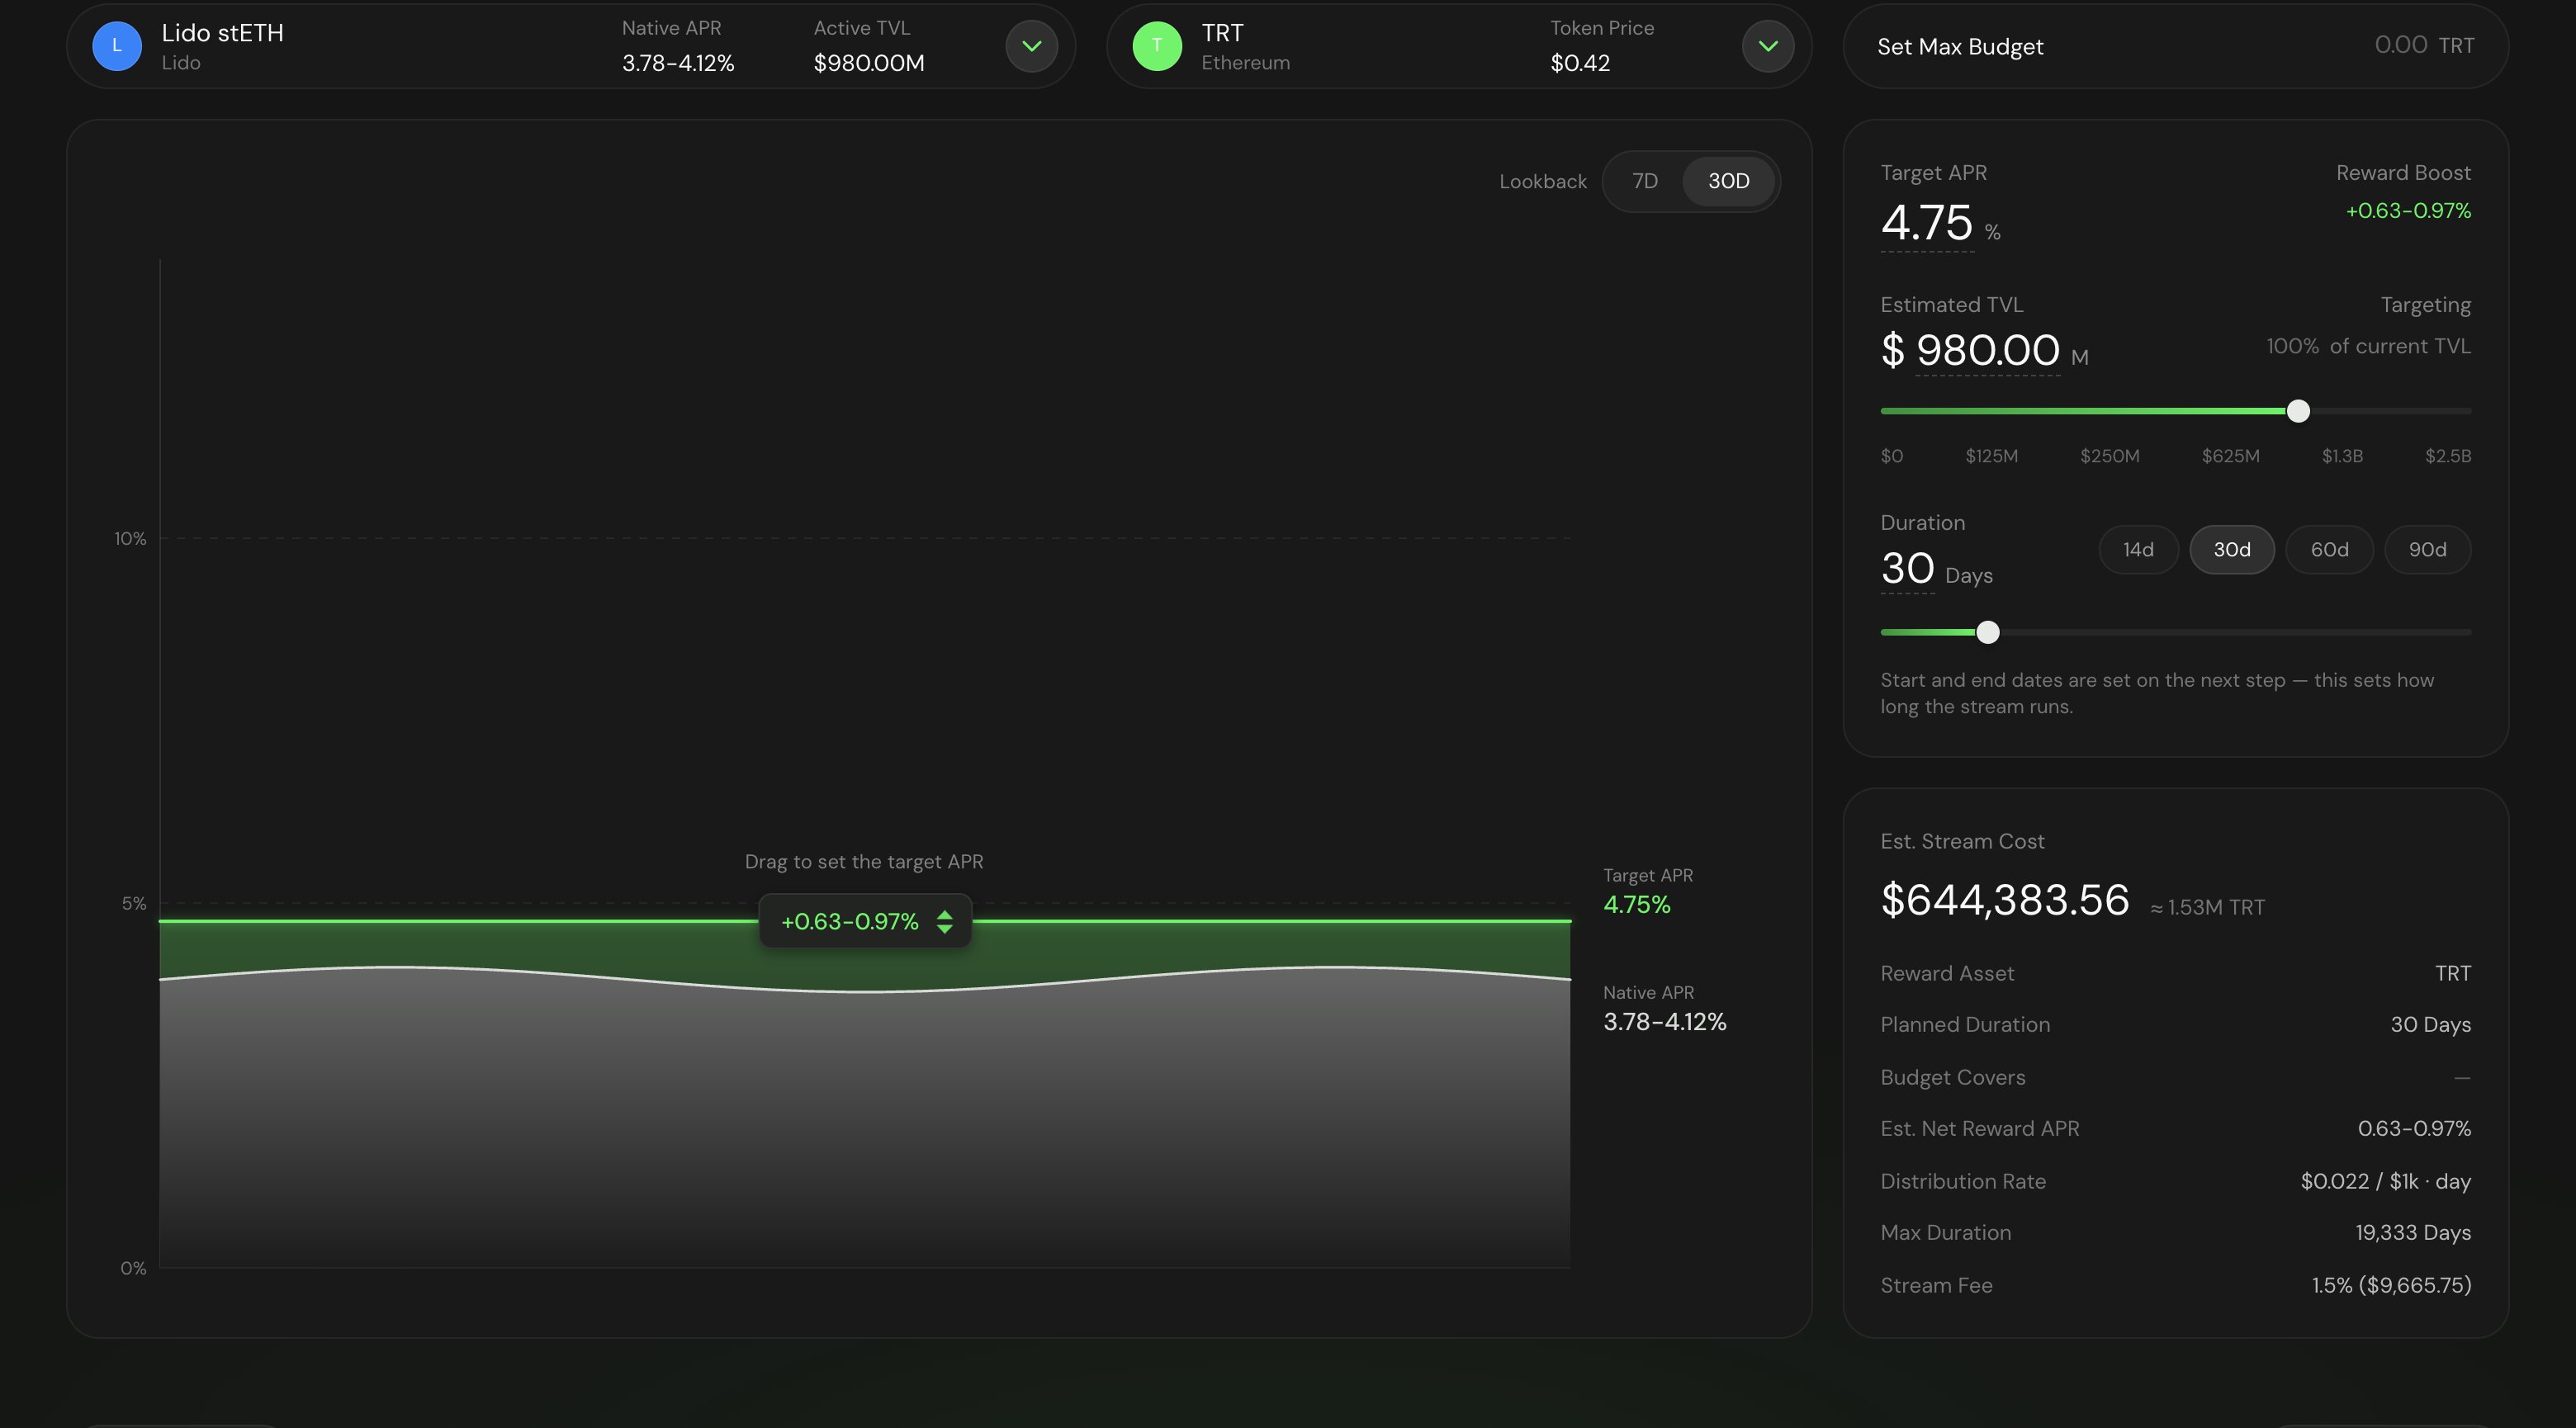Image resolution: width=2576 pixels, height=1428 pixels.
Task: Click the Budget Covers row label
Action: (1953, 1077)
